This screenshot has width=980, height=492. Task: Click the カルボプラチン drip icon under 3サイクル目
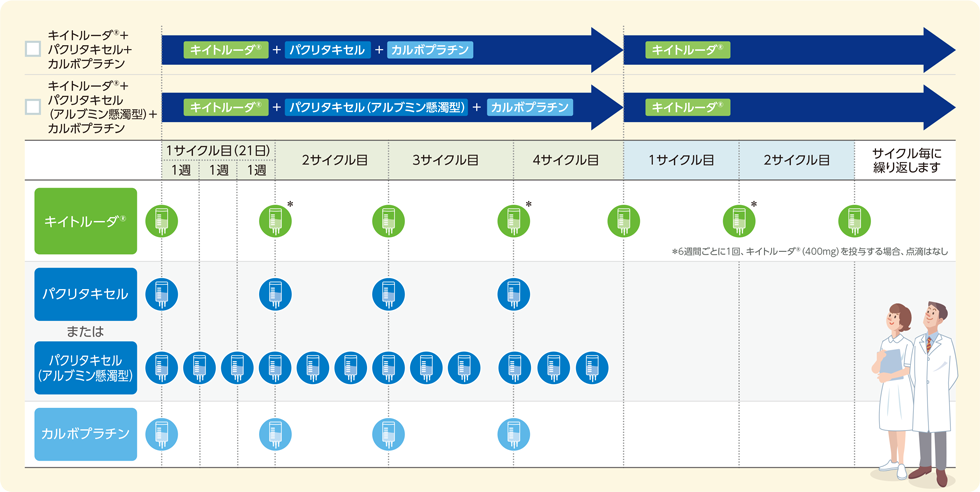pyautogui.click(x=388, y=434)
